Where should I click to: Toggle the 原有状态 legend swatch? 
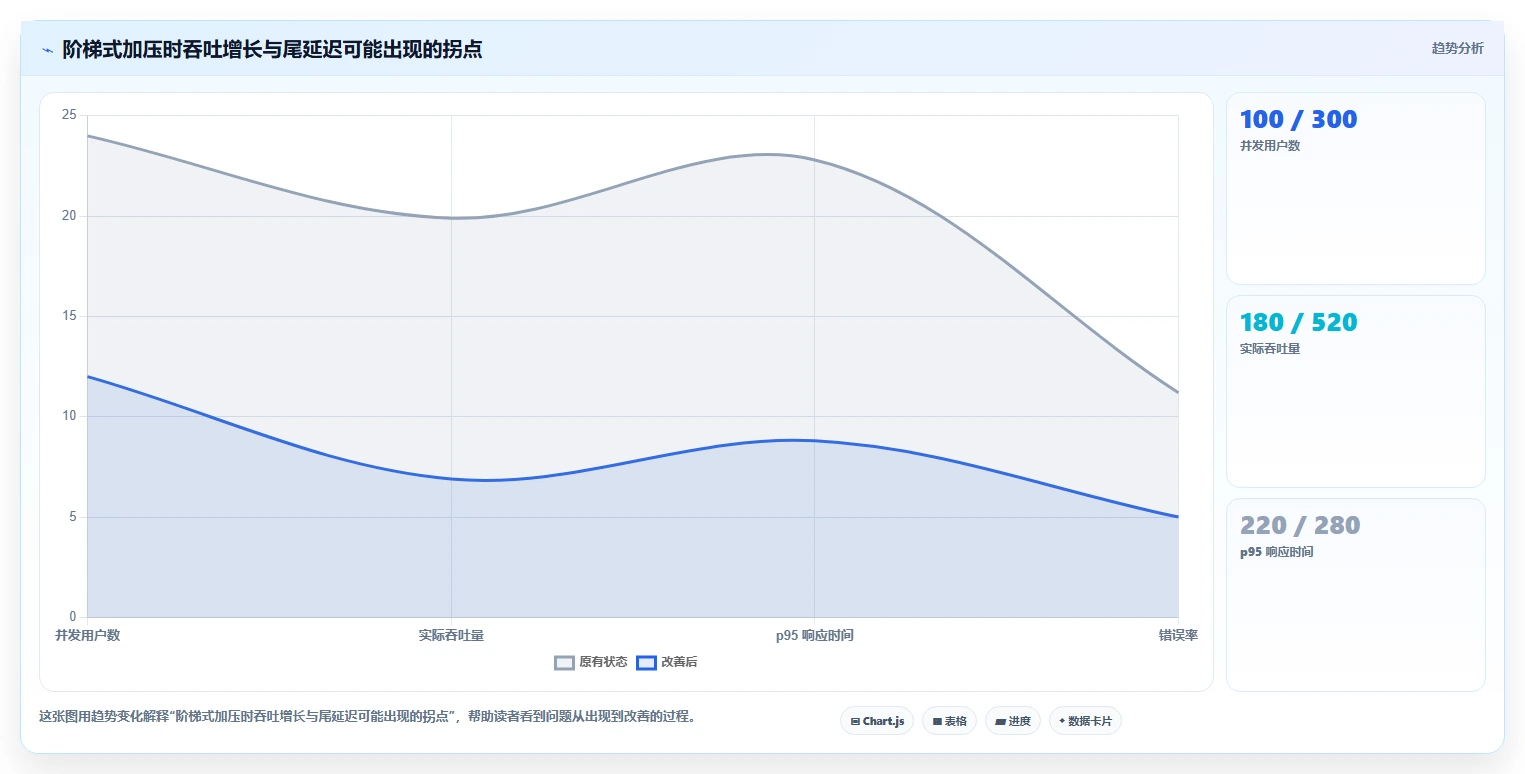pos(565,662)
